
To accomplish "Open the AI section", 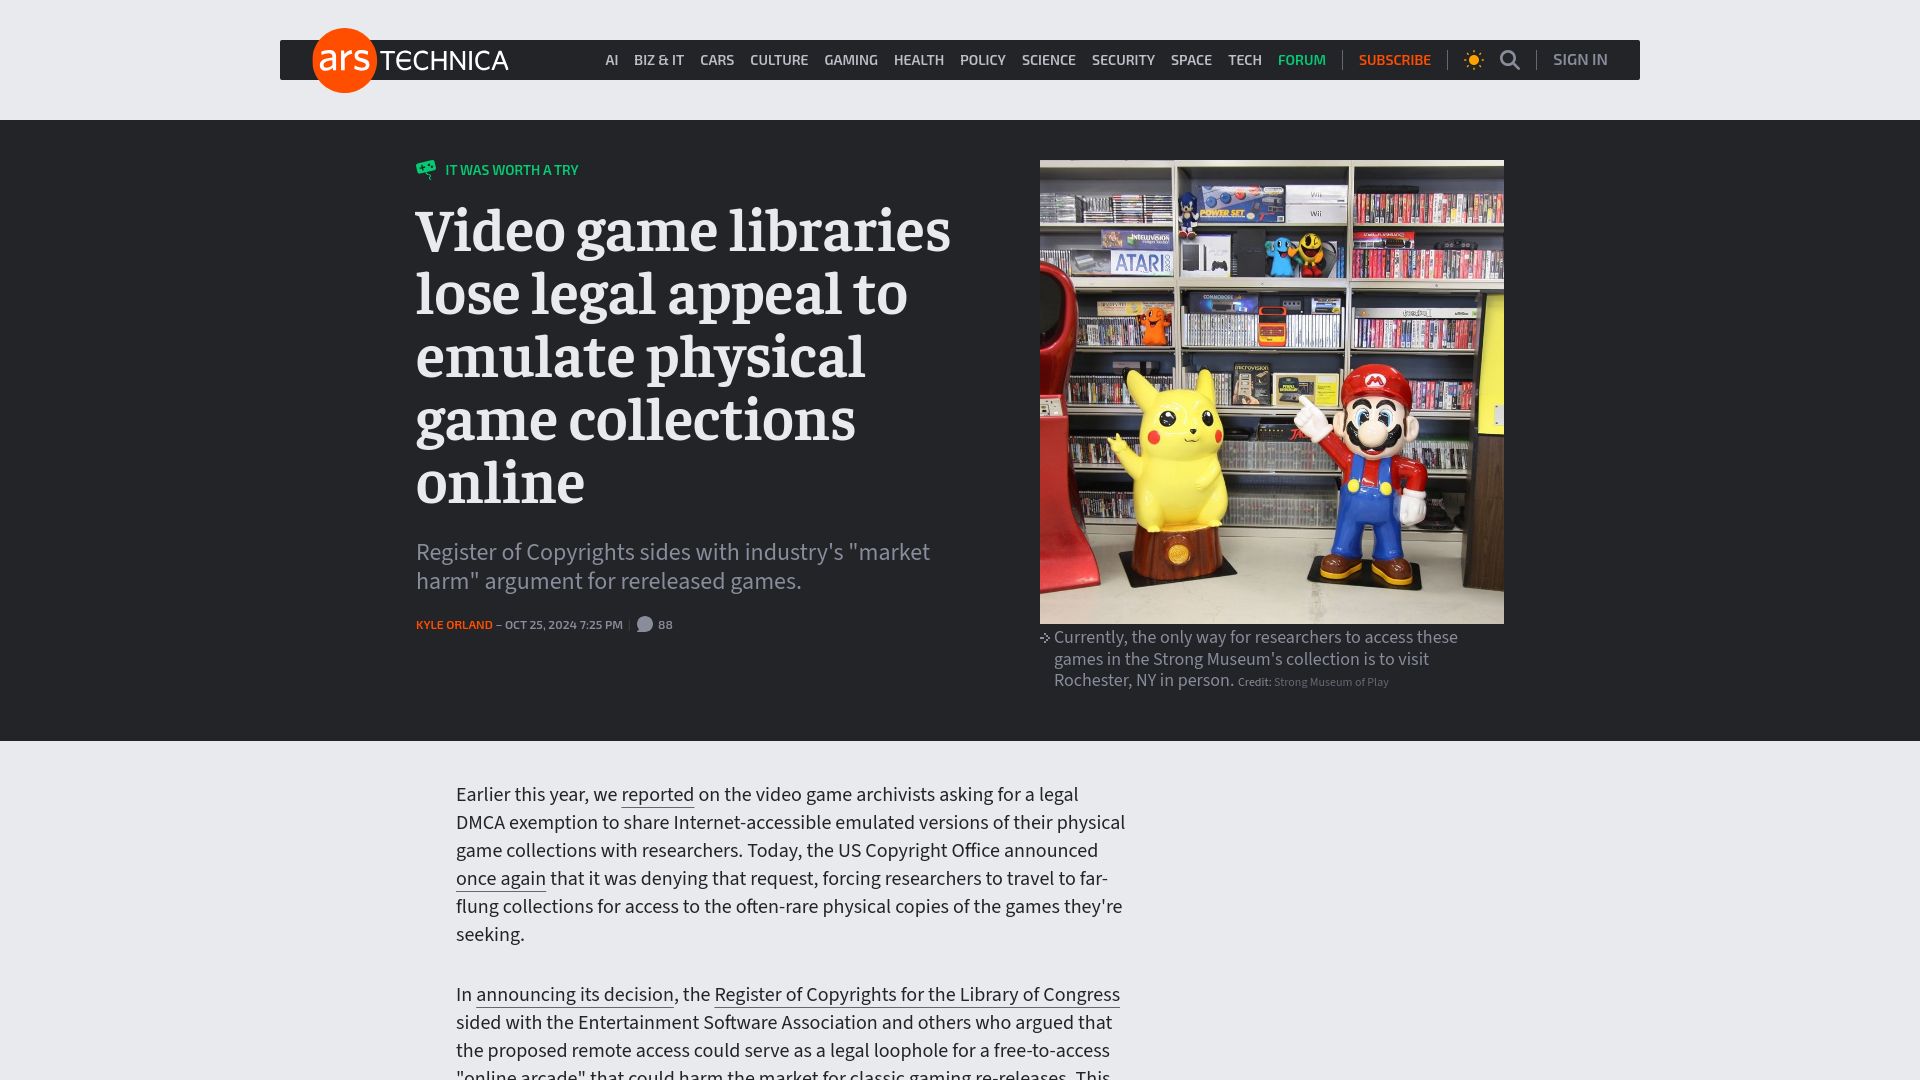I will [x=612, y=60].
